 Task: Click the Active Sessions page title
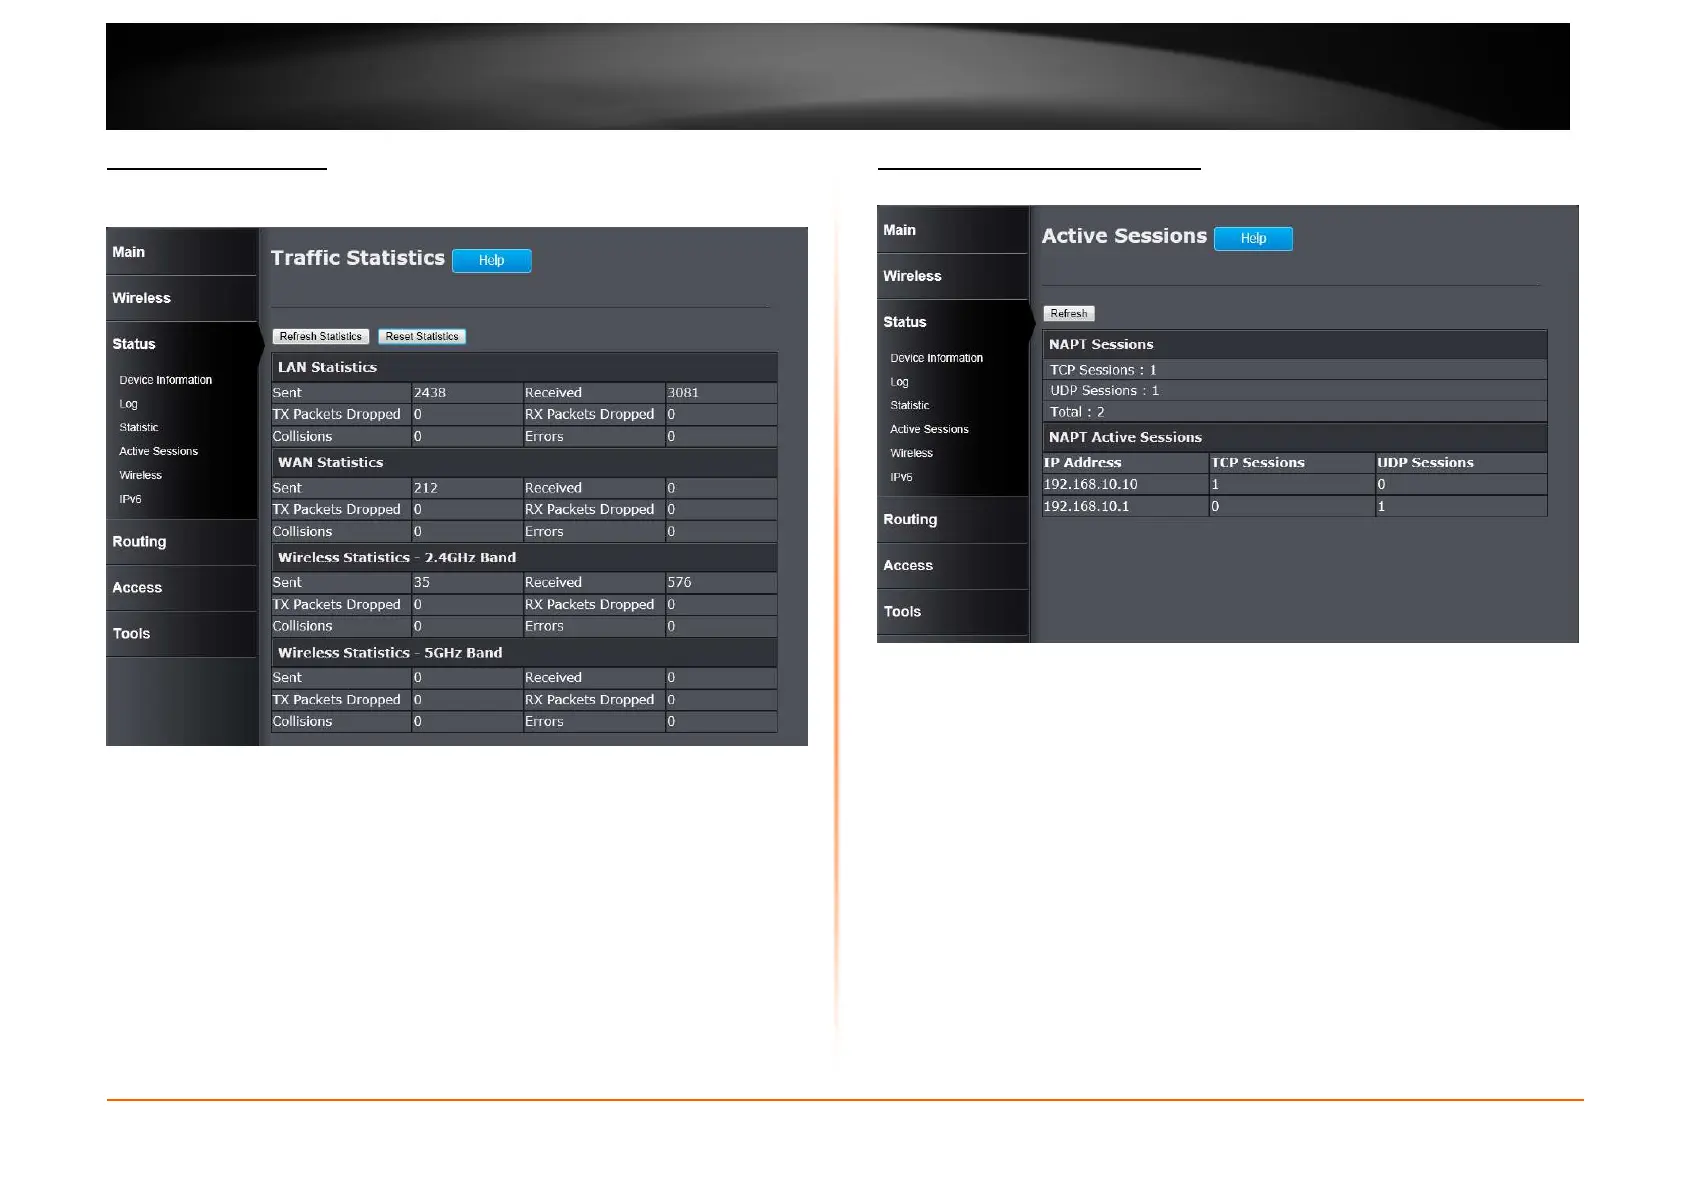click(x=1124, y=236)
